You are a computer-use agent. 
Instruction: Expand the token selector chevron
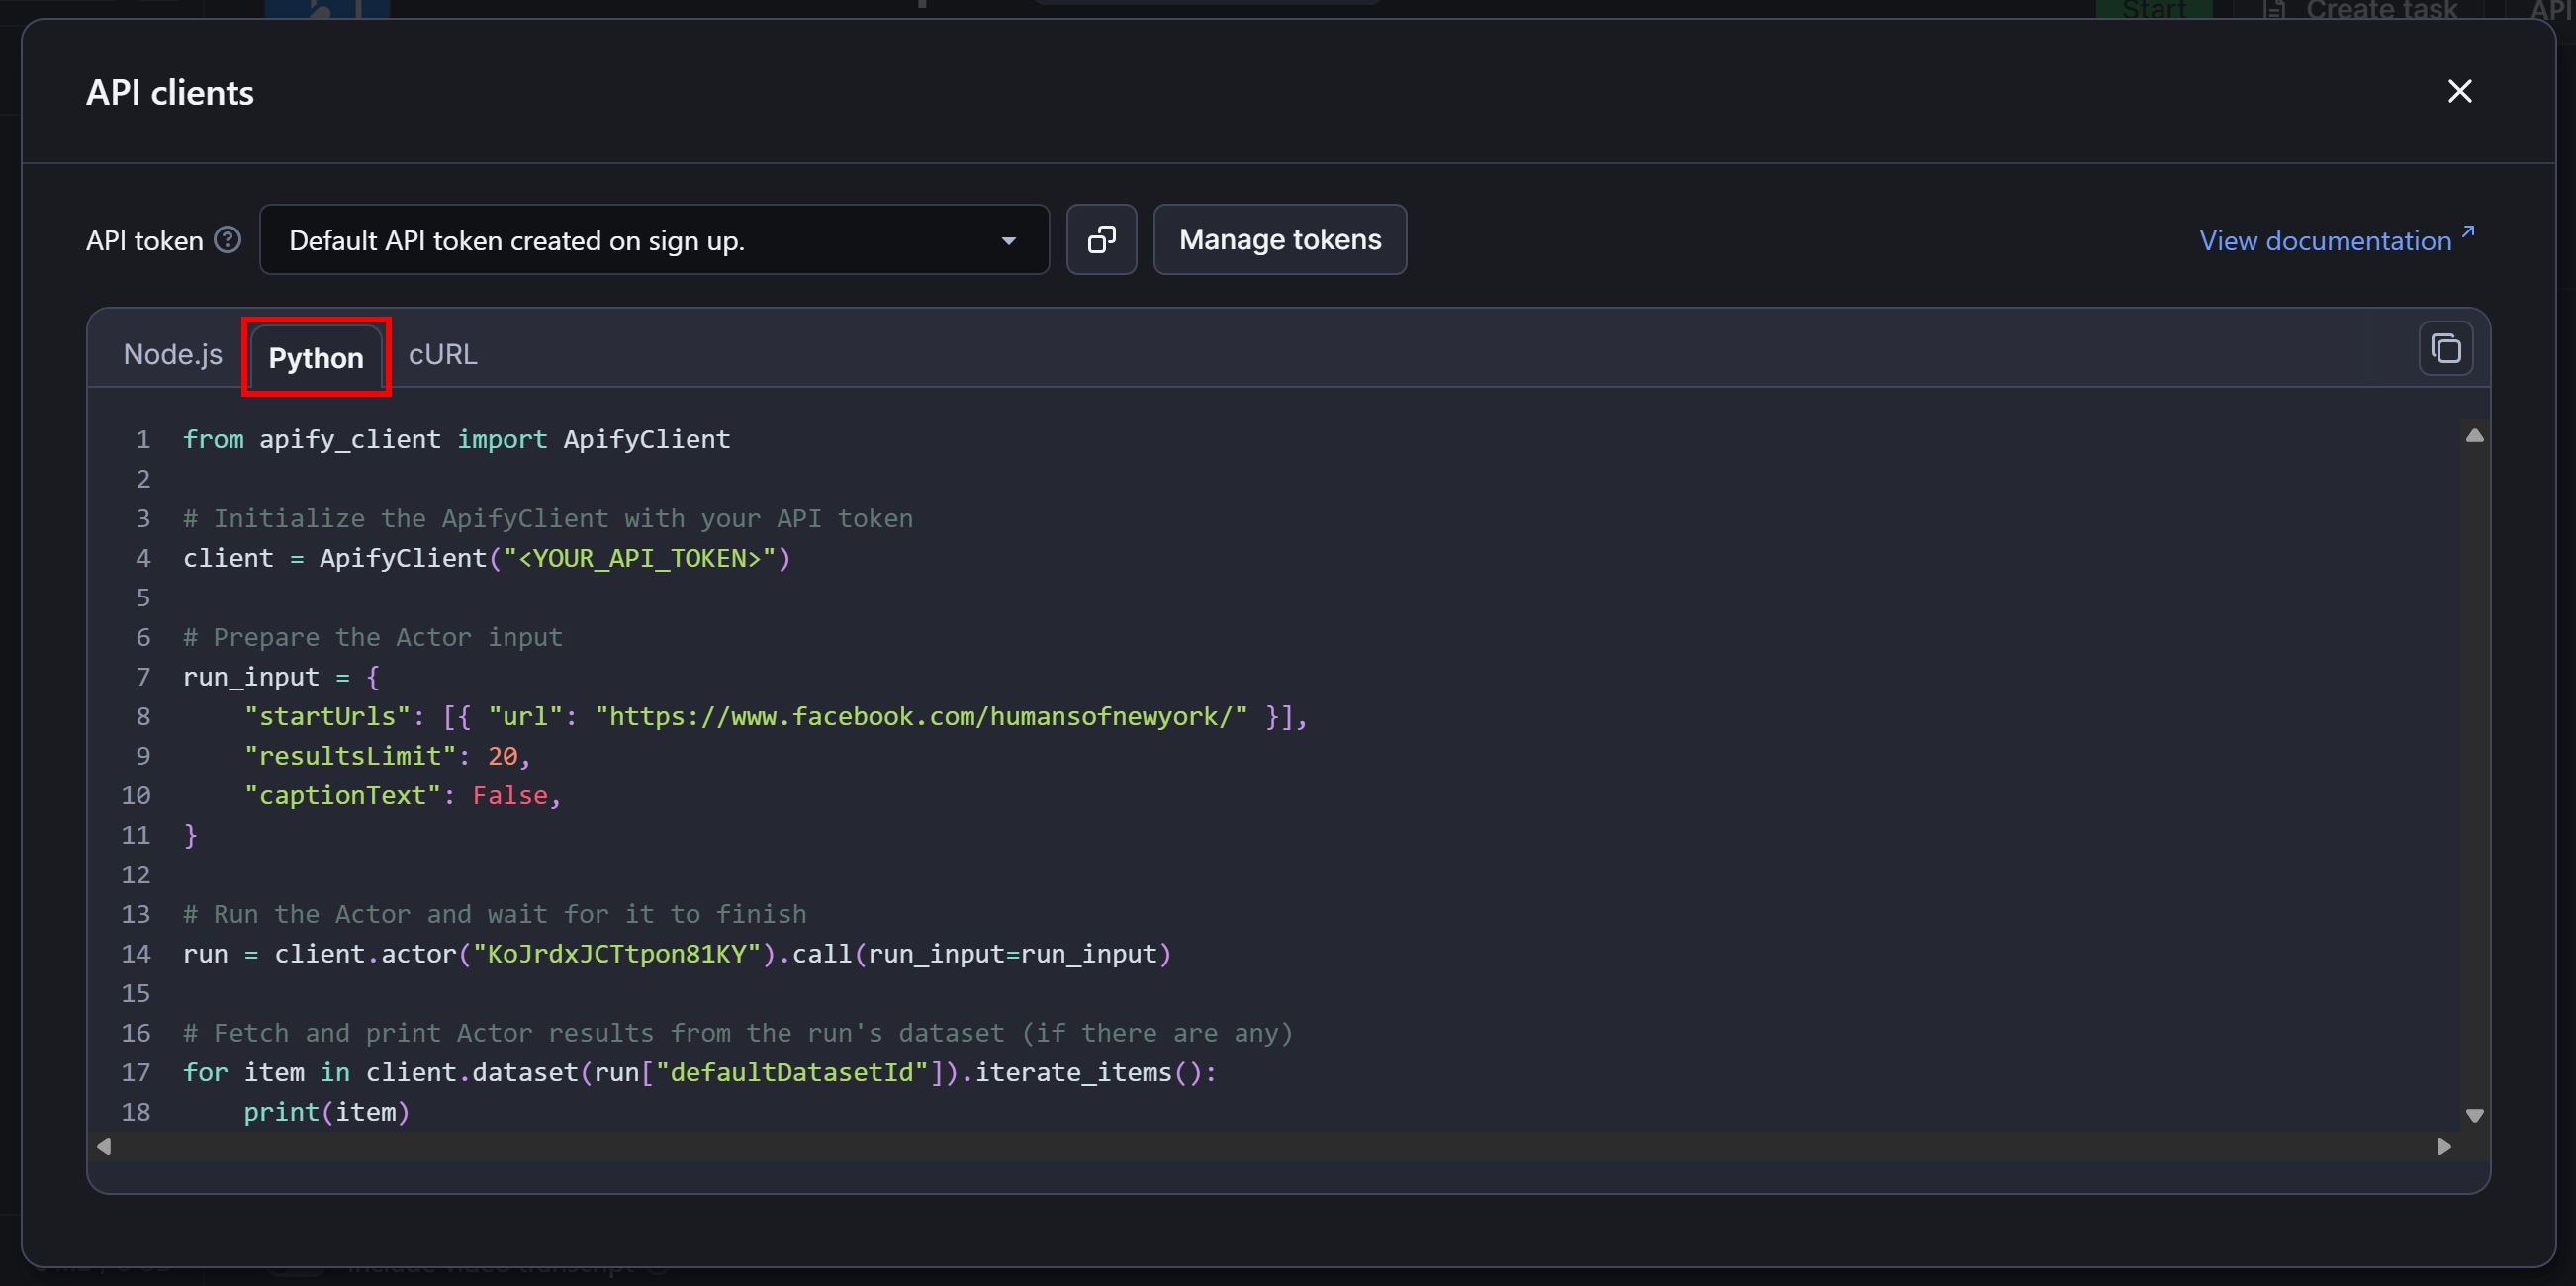pos(1009,239)
